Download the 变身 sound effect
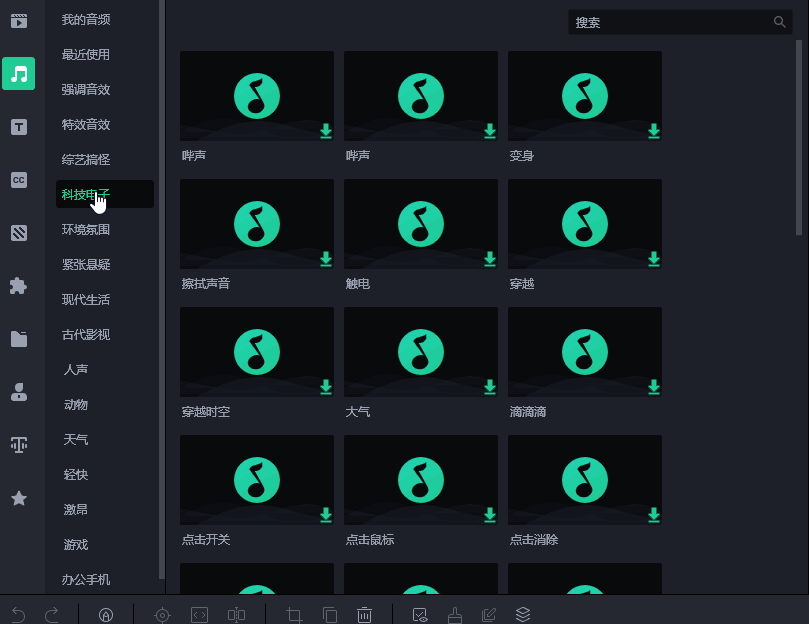Screen dimensions: 809x624 point(654,131)
